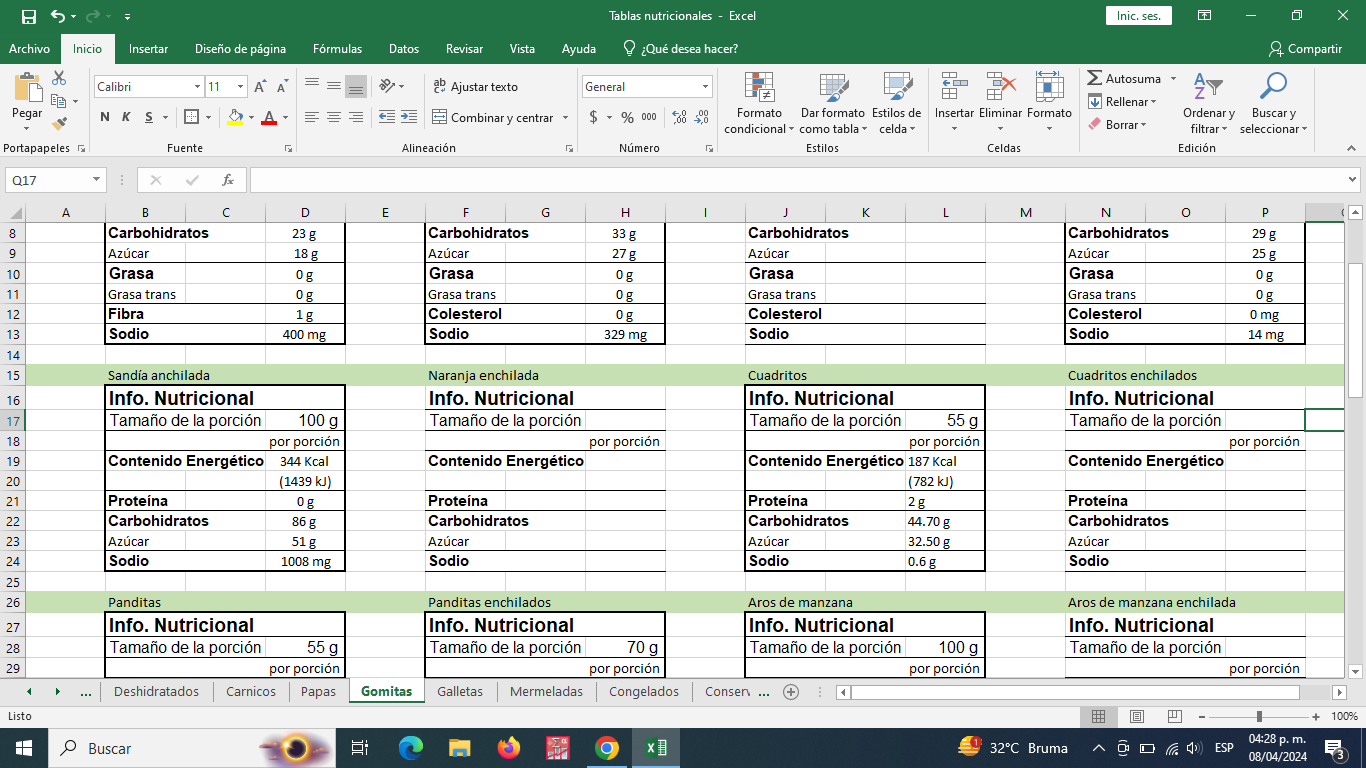
Task: Open the General number format dropdown
Action: click(x=705, y=87)
